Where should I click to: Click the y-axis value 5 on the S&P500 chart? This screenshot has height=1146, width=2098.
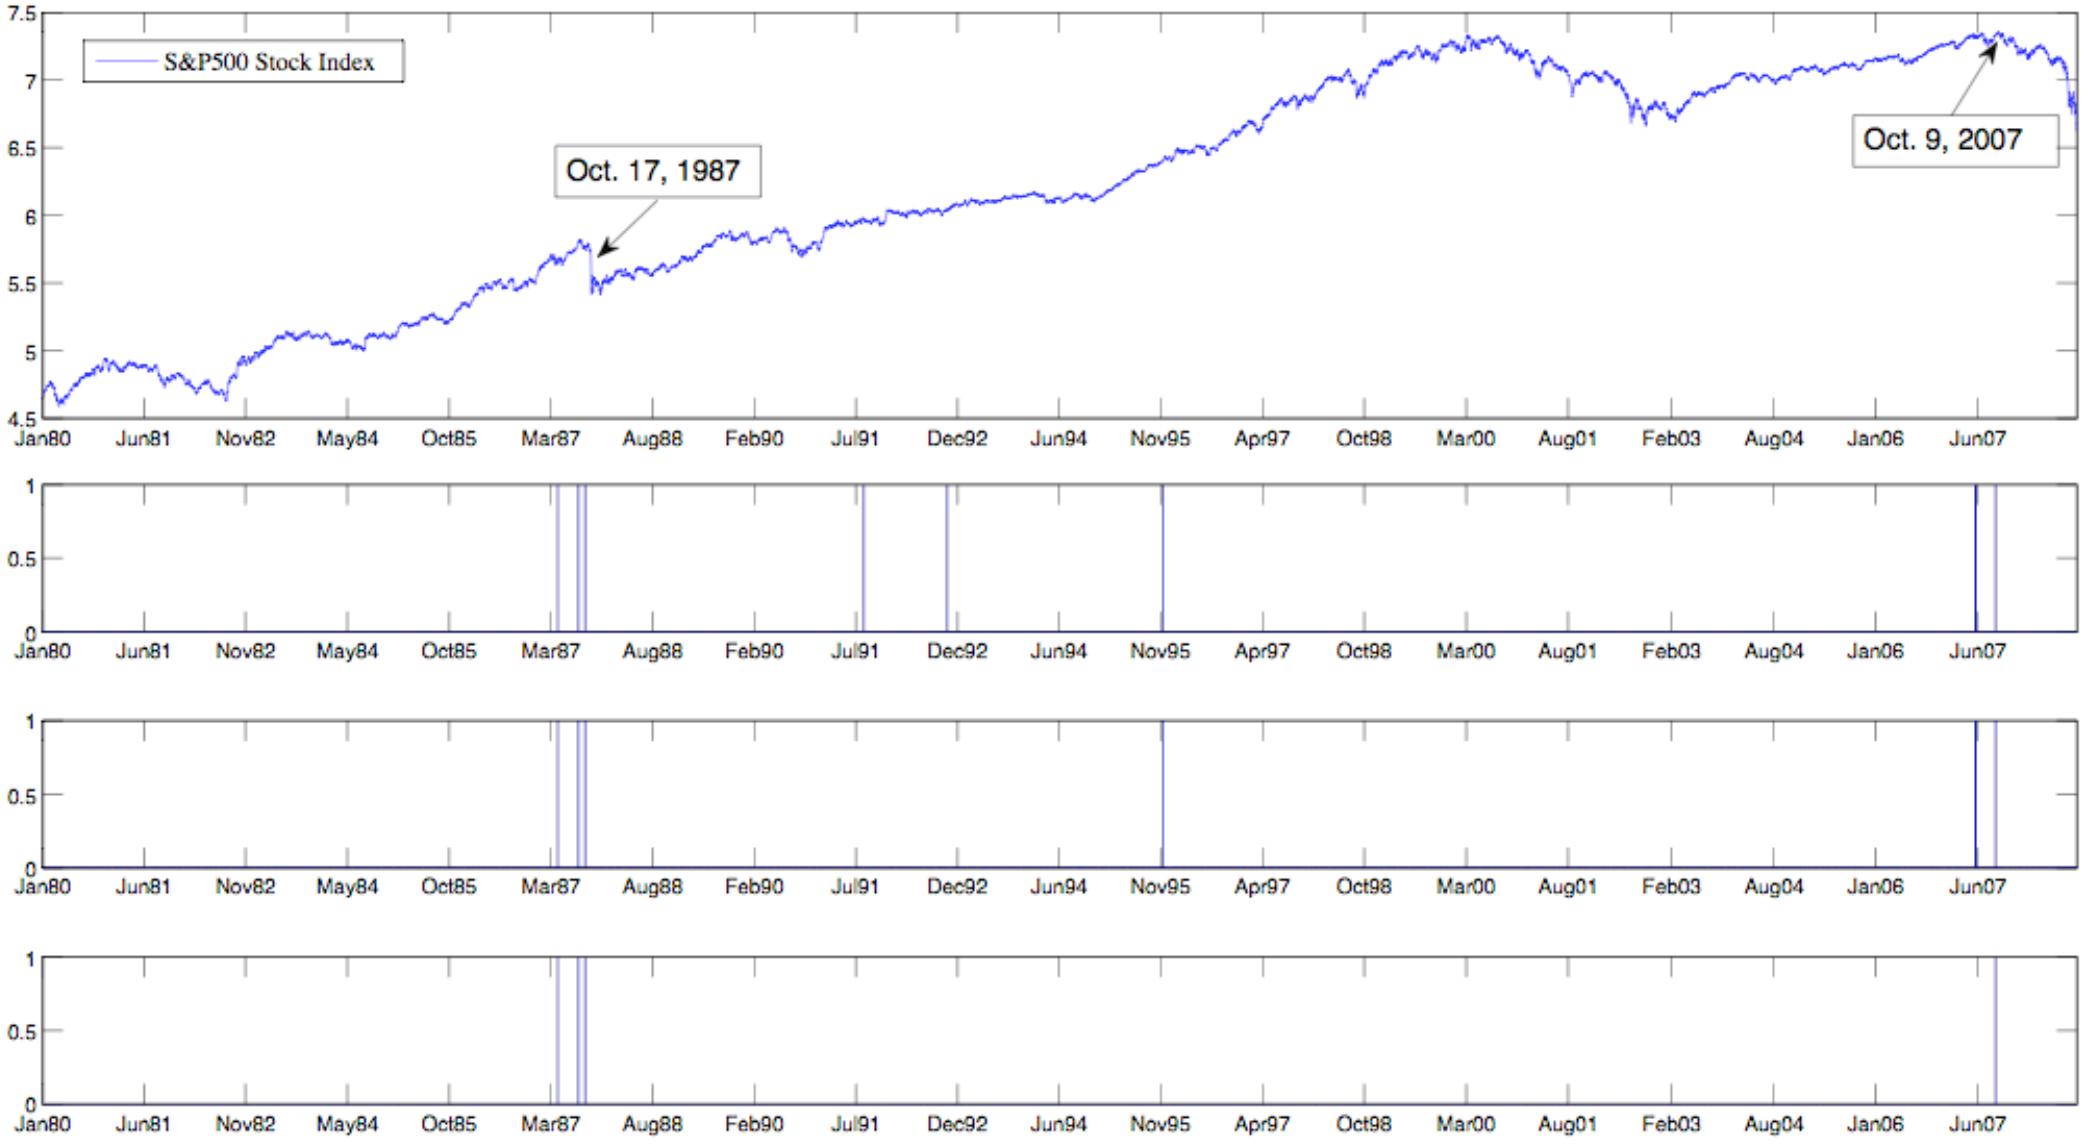click(30, 352)
